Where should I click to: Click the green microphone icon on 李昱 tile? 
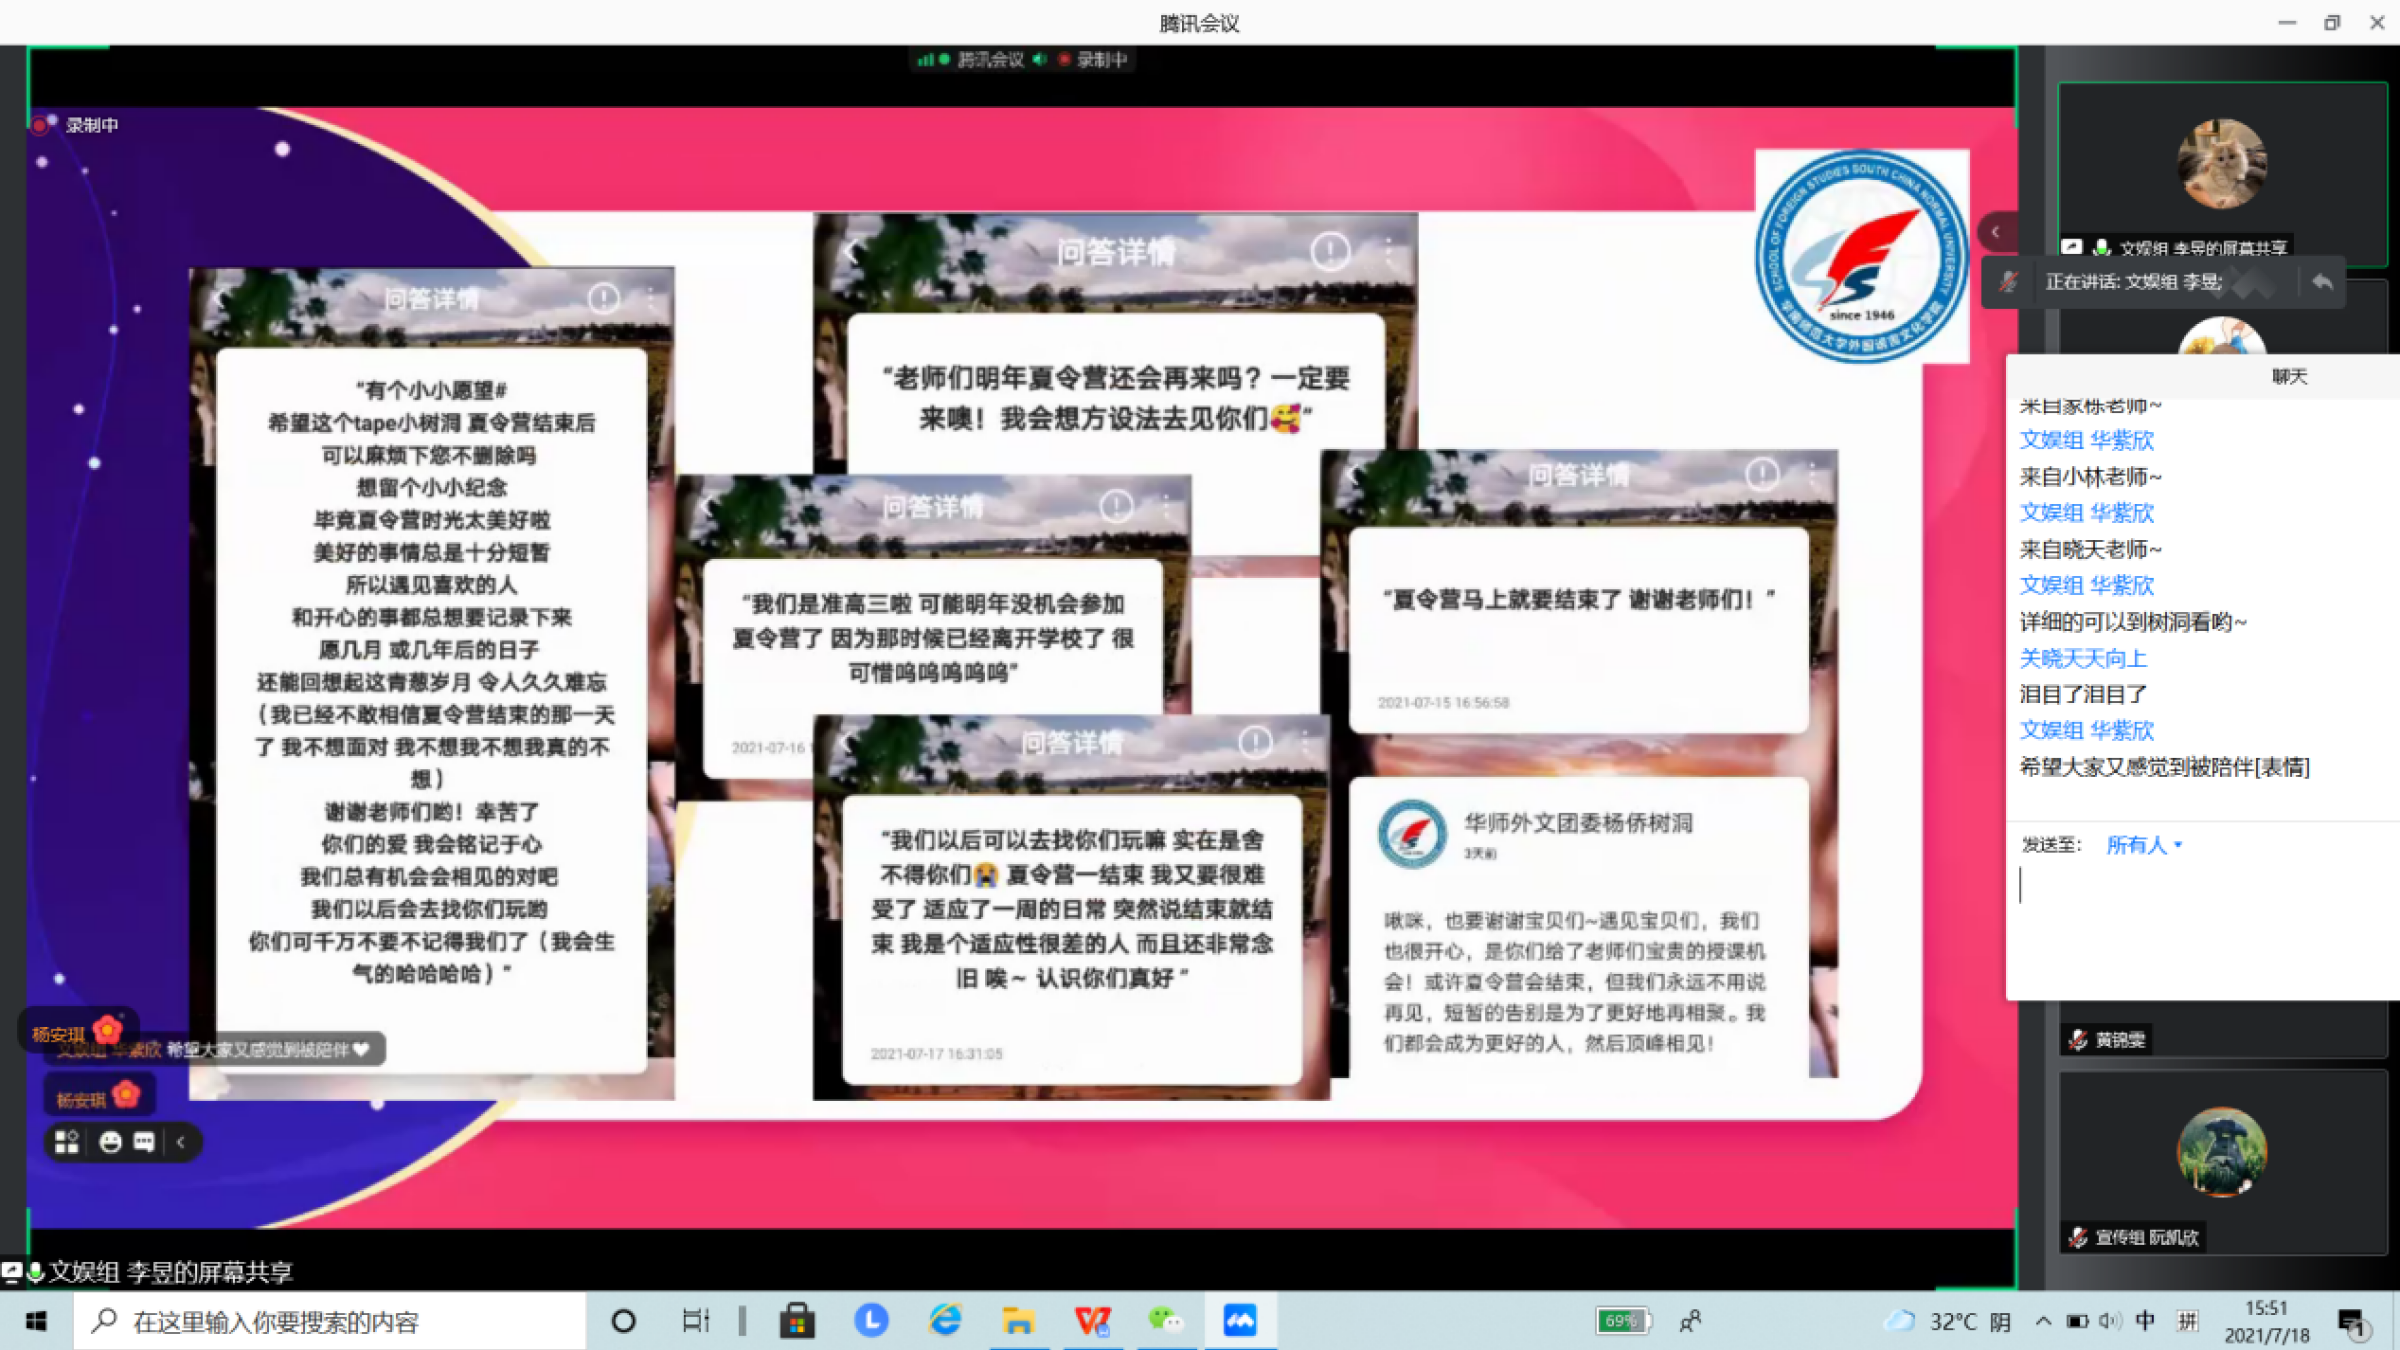tap(2101, 247)
